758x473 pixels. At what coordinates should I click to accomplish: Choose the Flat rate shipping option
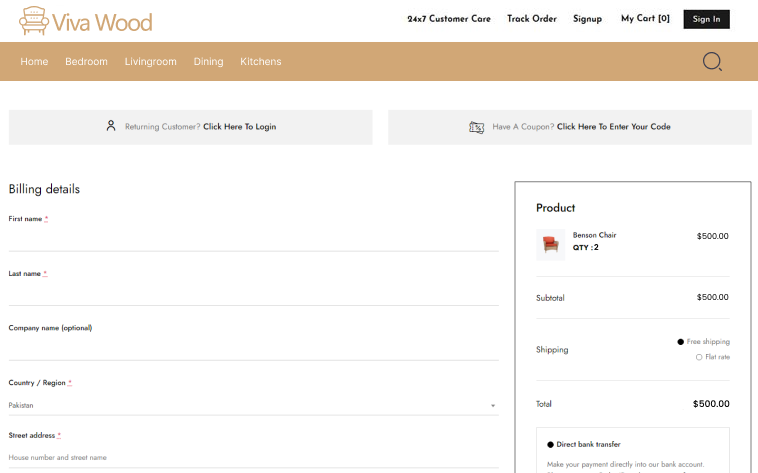pos(699,357)
